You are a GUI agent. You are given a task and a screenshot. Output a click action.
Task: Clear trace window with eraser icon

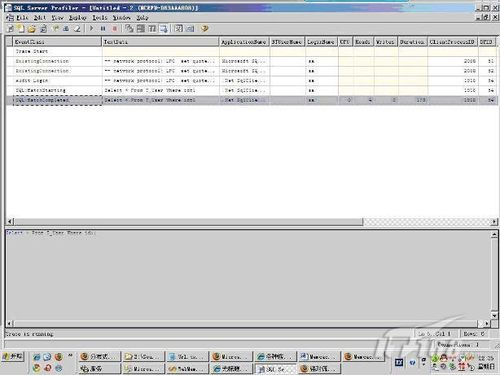(77, 29)
